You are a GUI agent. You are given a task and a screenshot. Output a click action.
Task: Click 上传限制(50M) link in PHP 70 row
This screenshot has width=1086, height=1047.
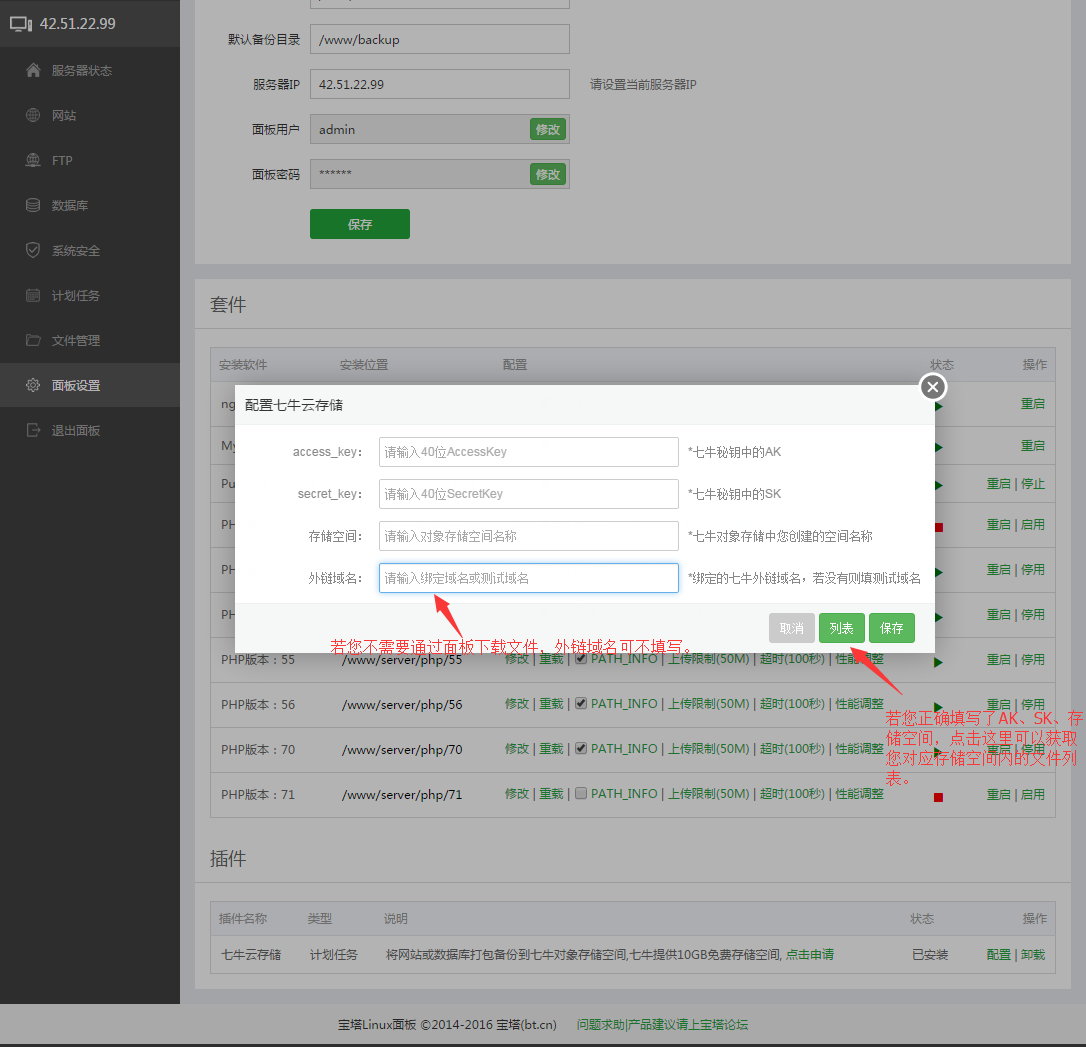[x=708, y=749]
